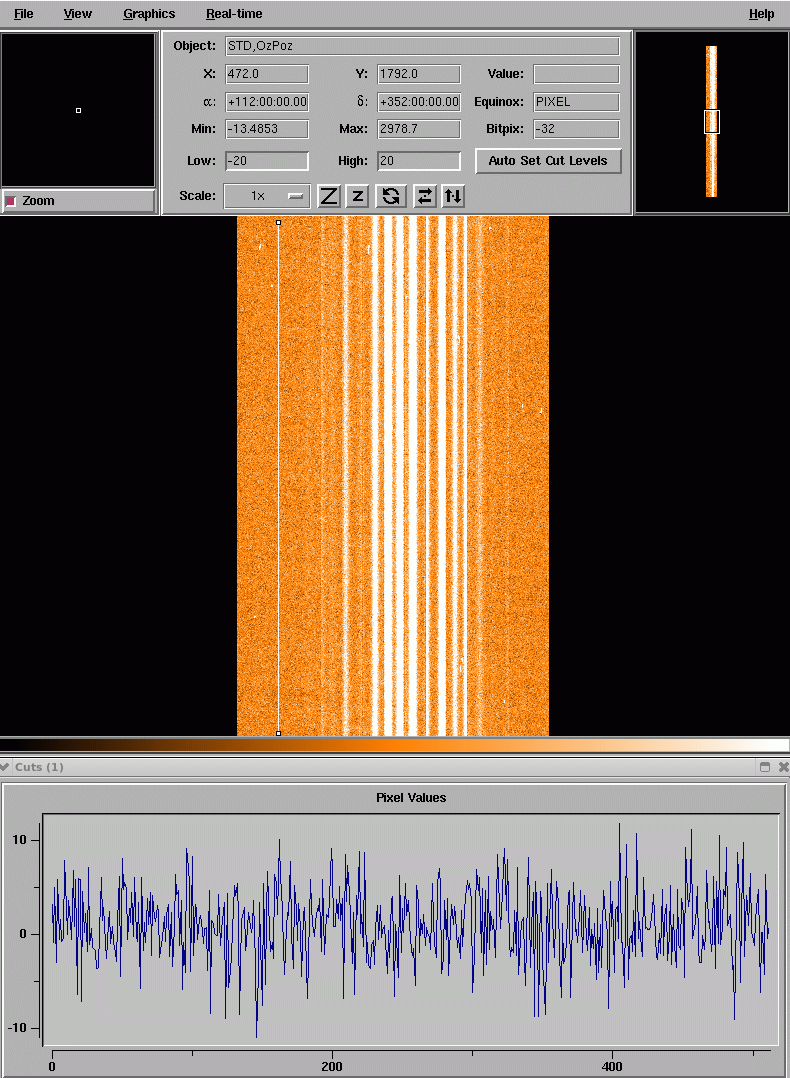
Task: Click the flip horizontal arrows icon
Action: (425, 196)
